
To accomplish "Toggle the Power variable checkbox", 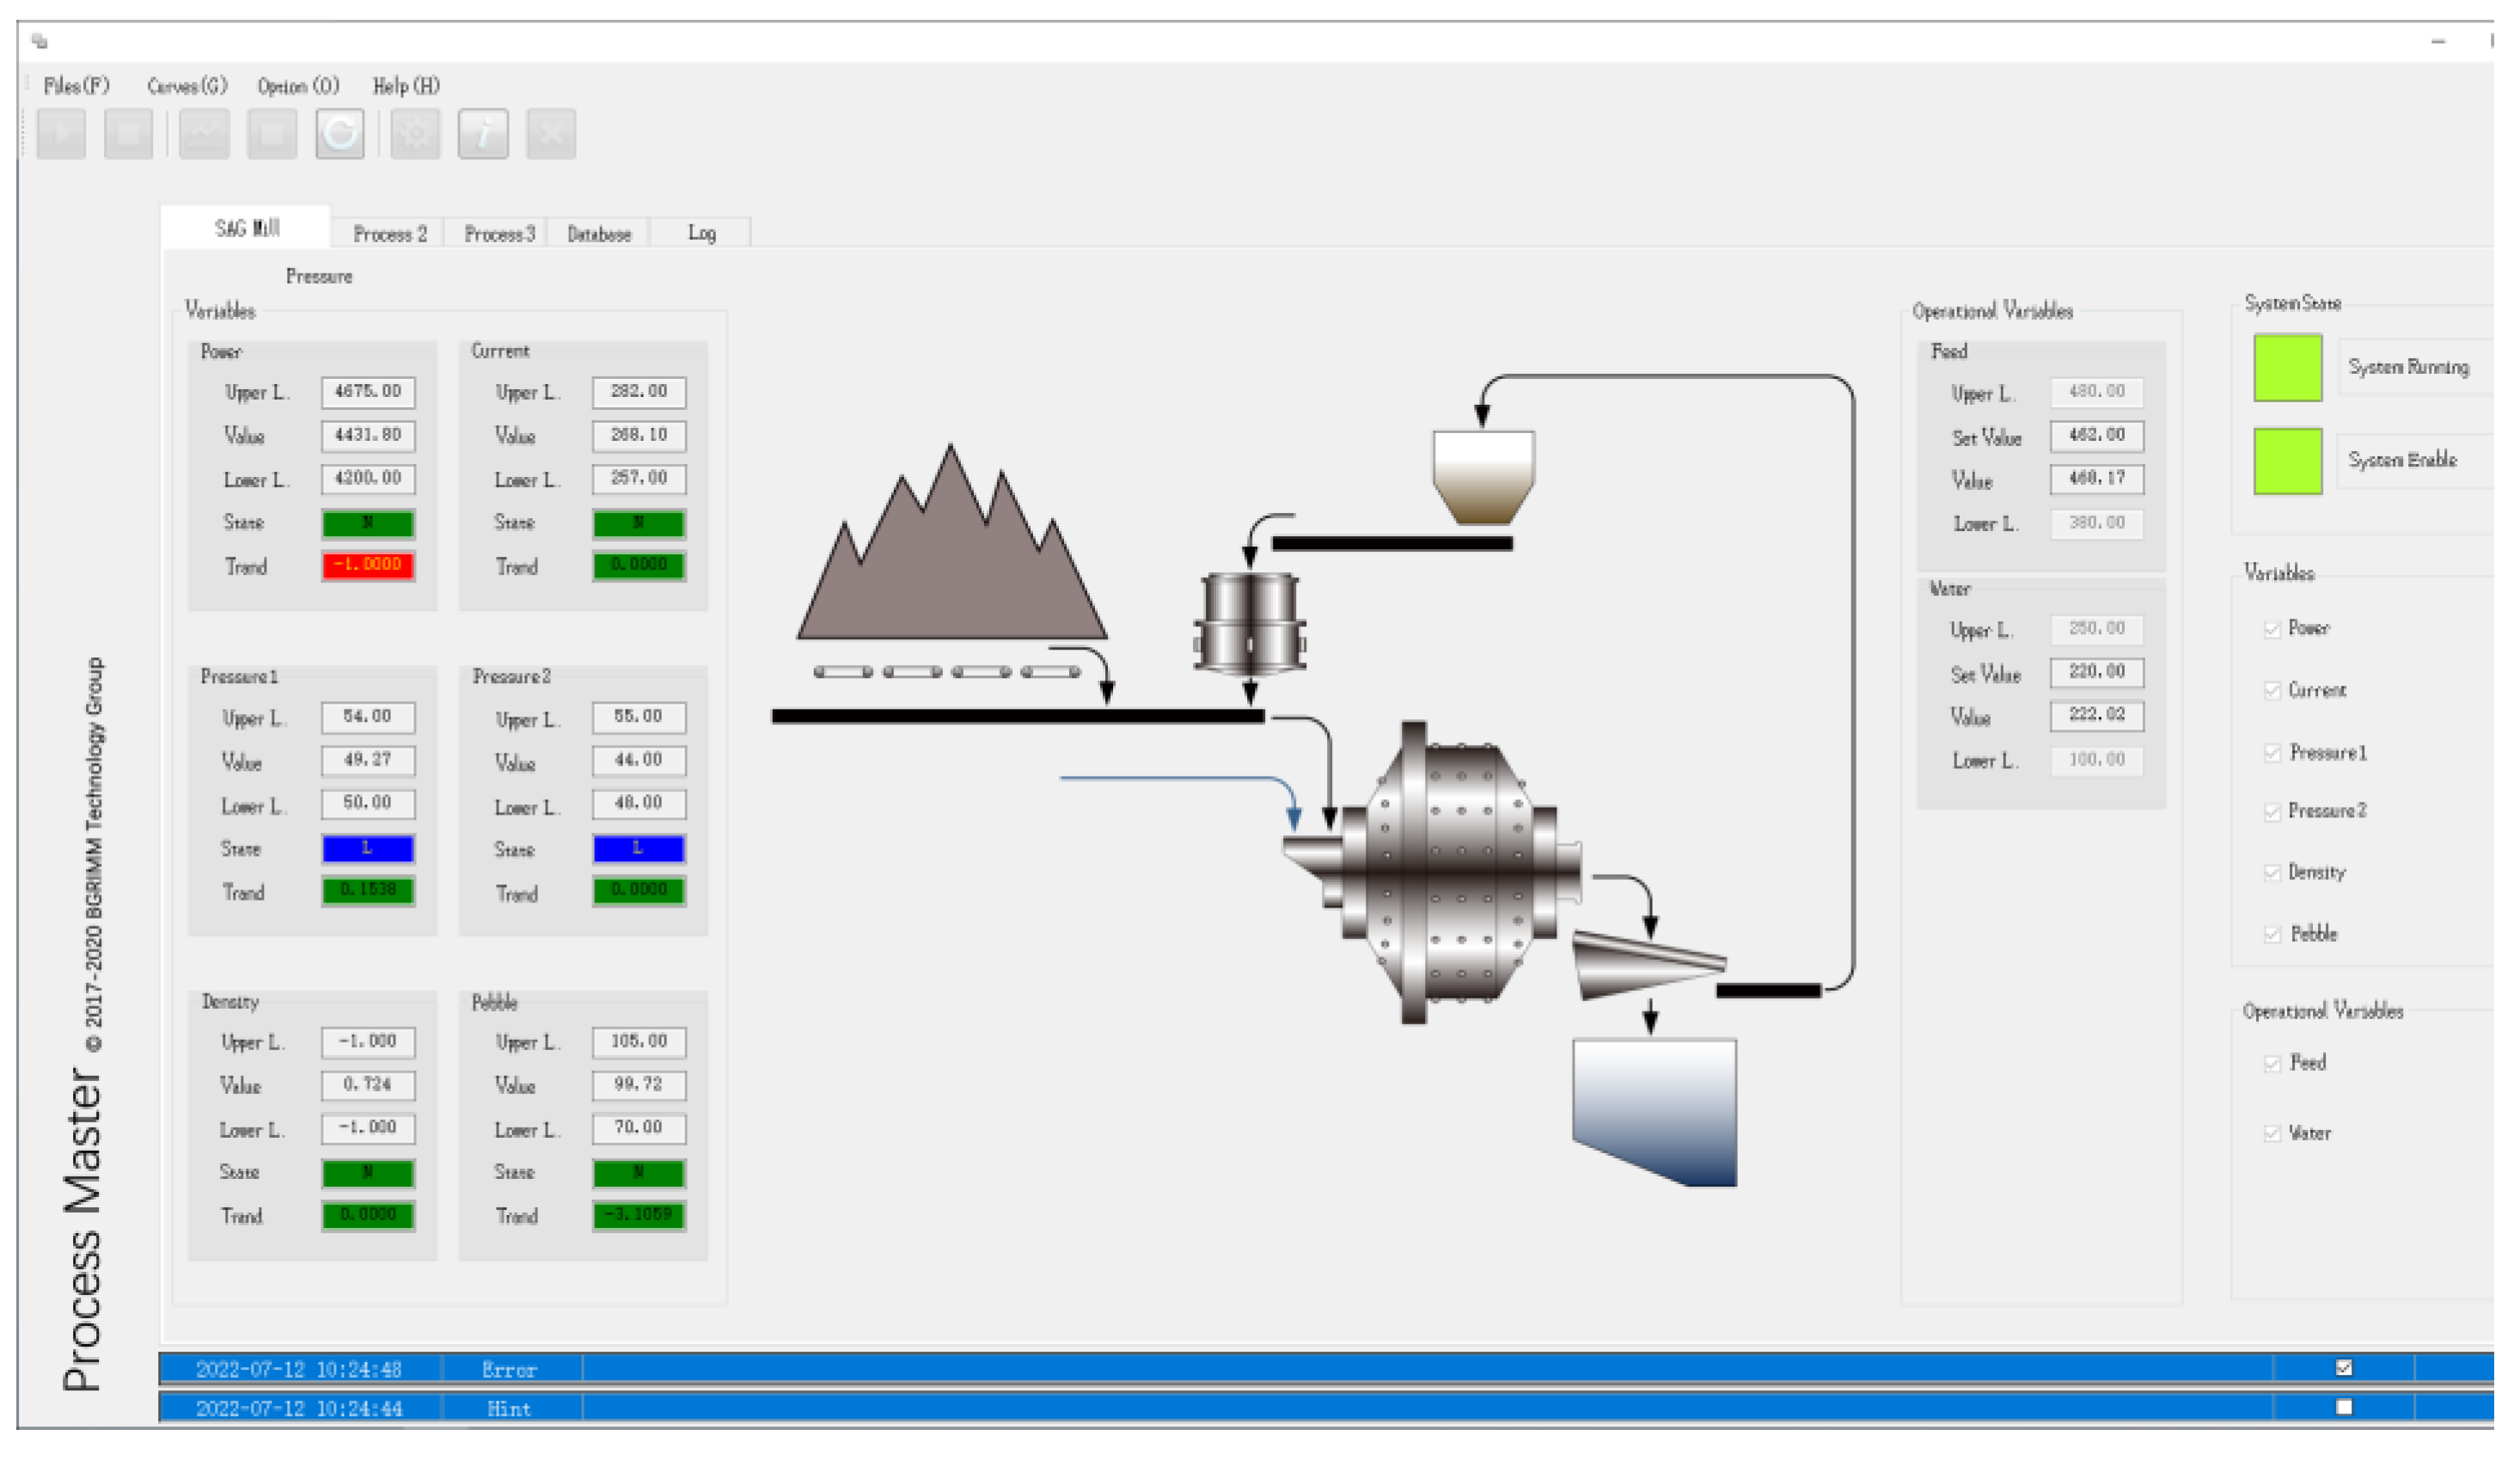I will 2272,629.
